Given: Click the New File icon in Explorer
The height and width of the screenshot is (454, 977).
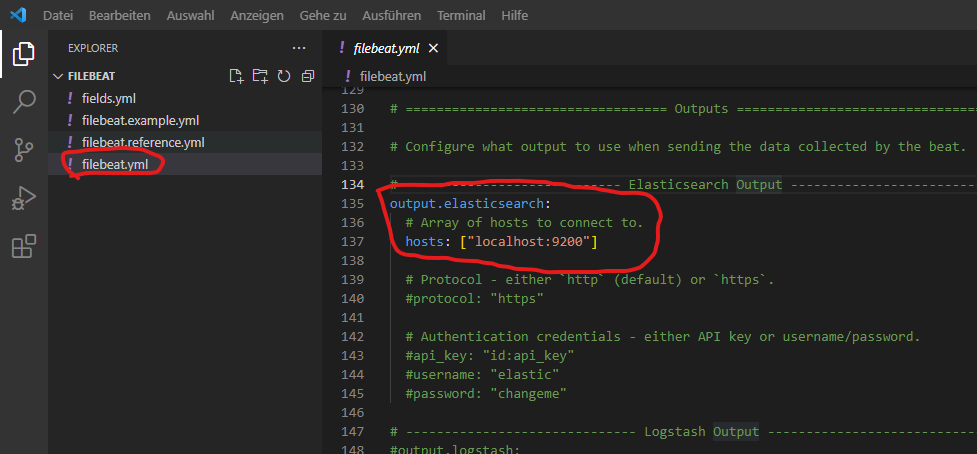Looking at the screenshot, I should [236, 76].
